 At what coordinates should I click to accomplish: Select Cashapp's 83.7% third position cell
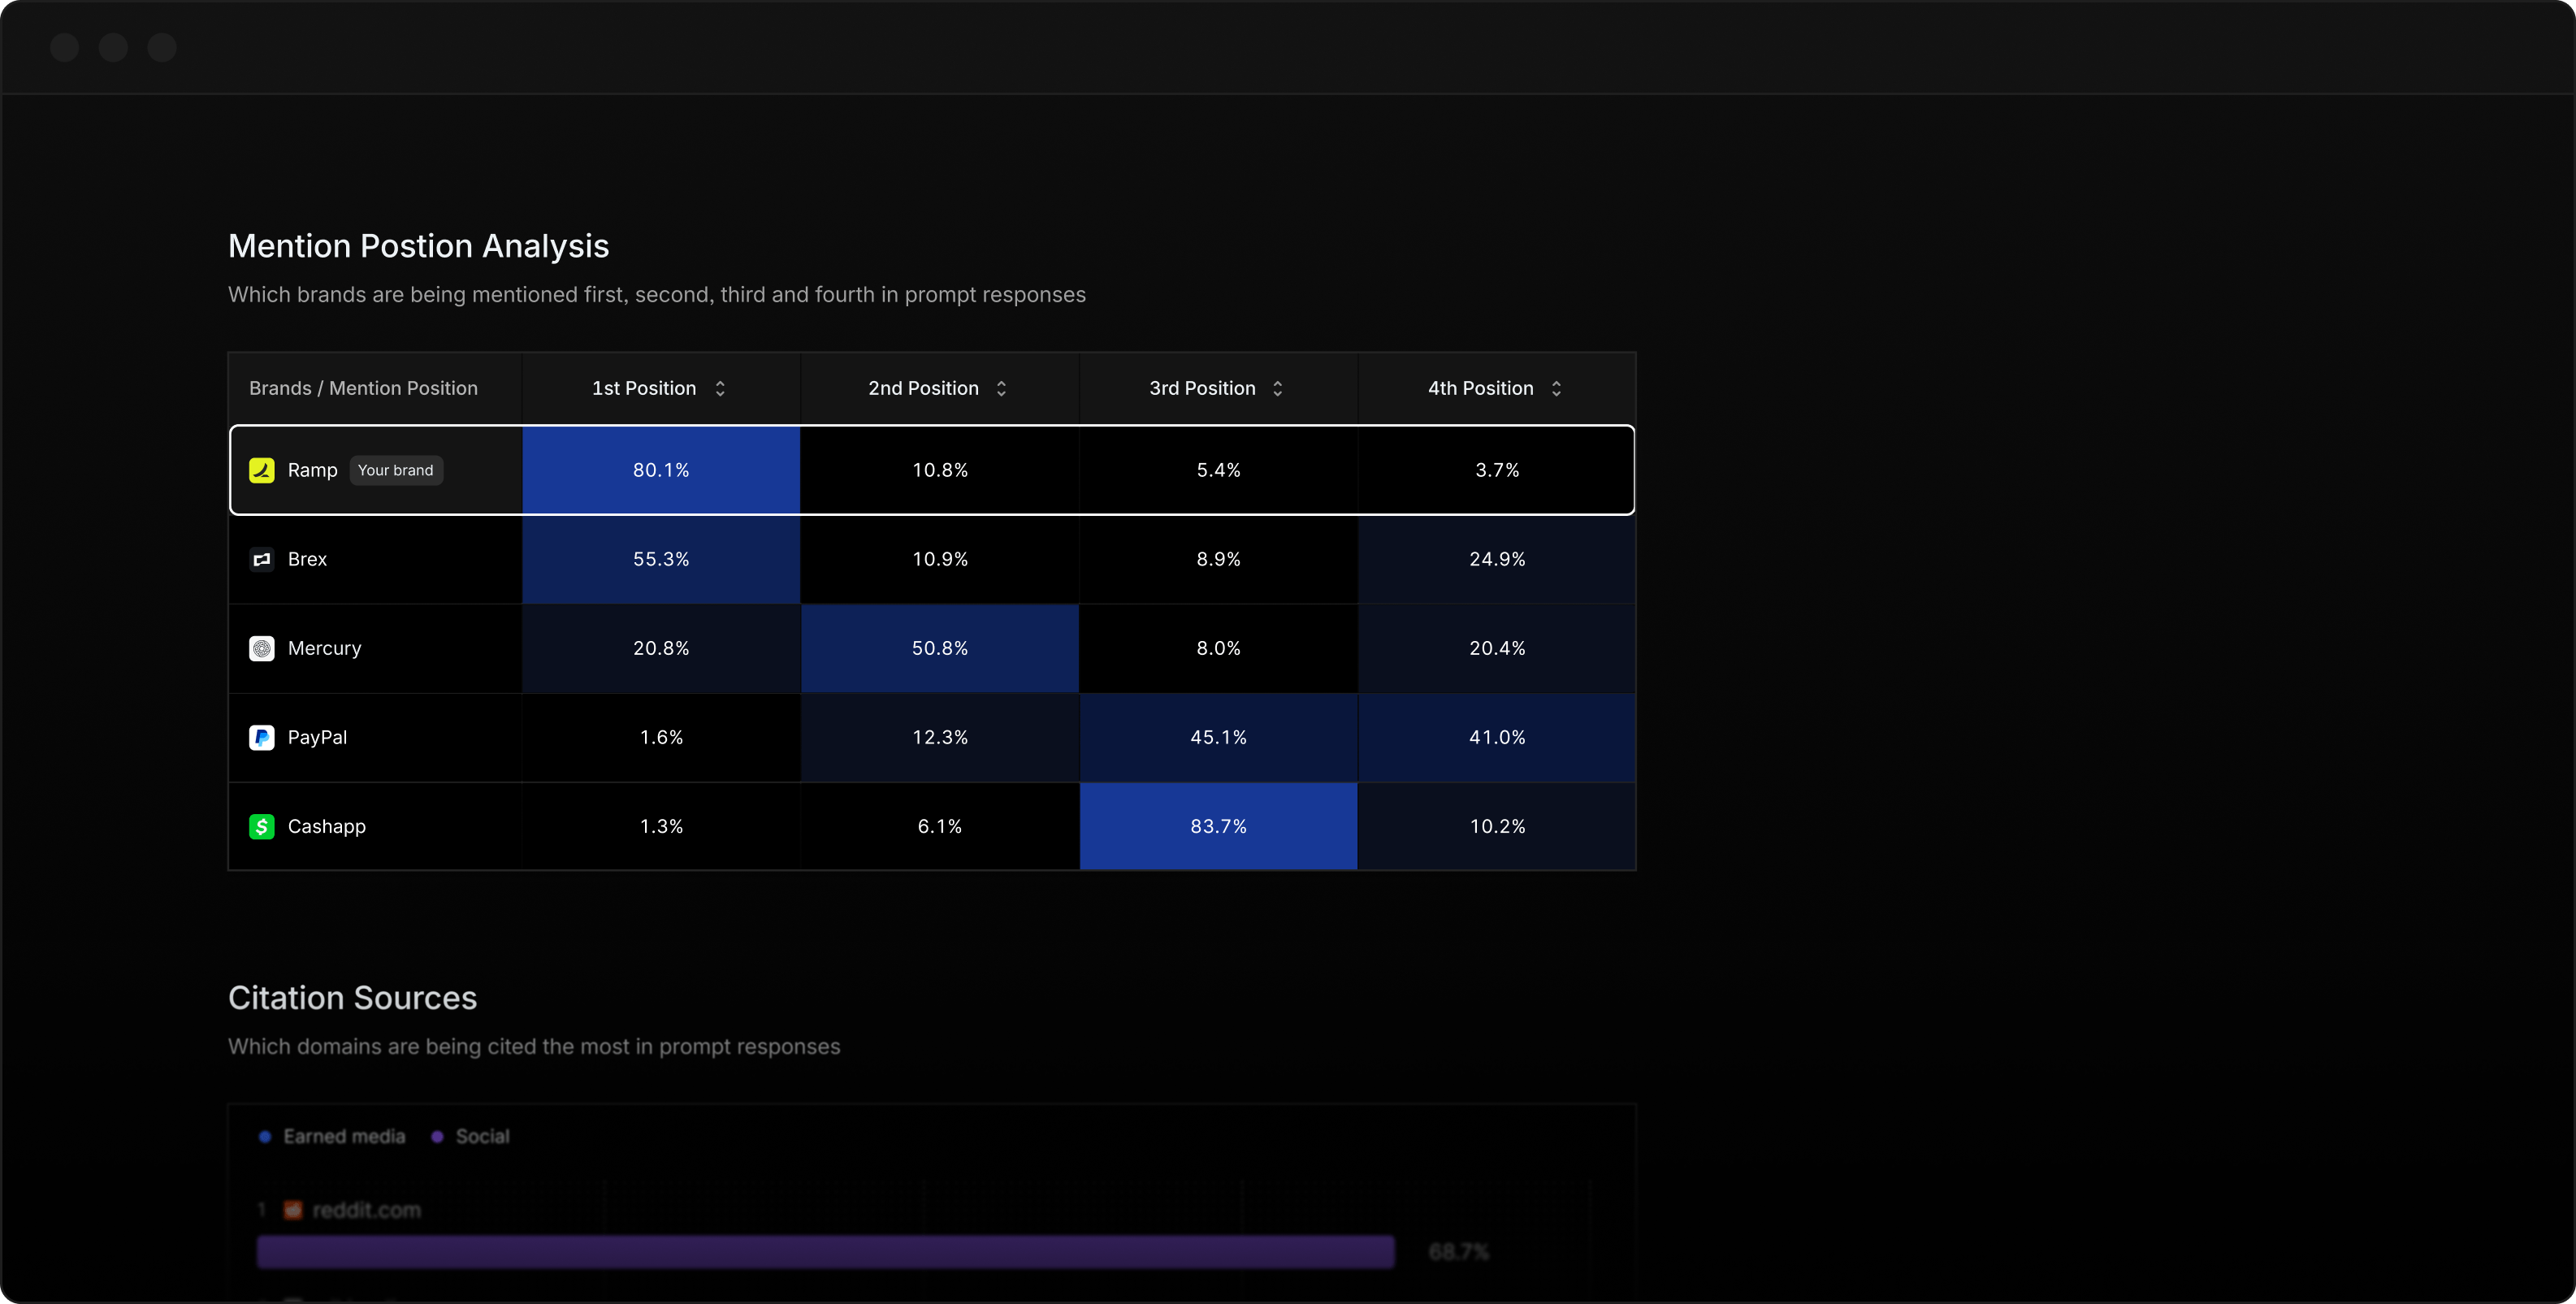[1218, 826]
